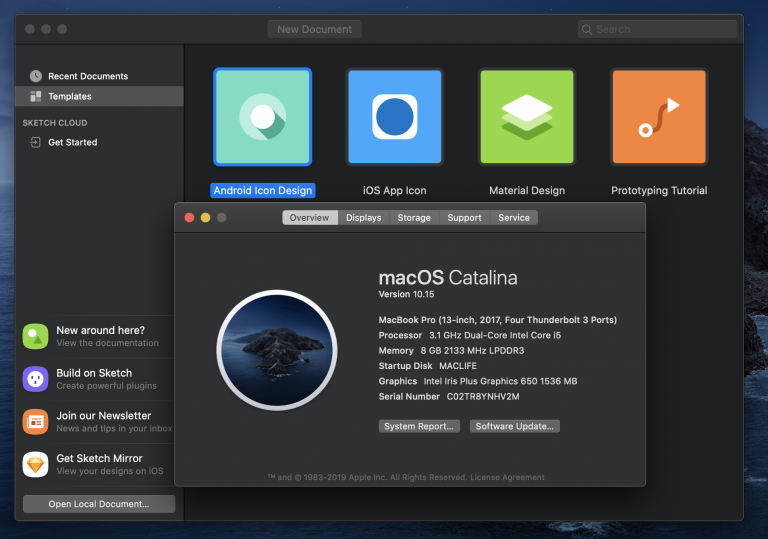Select the Android Icon Design template thumbnail

[x=263, y=117]
